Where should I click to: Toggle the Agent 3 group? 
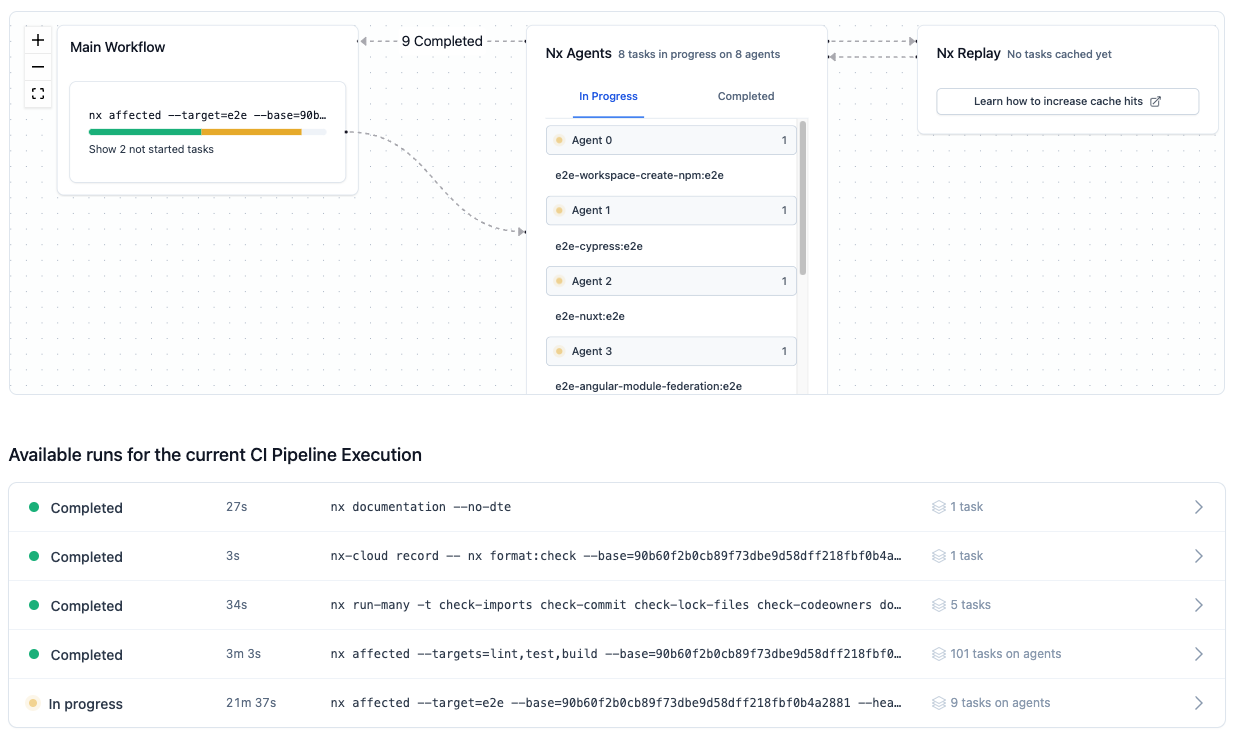pyautogui.click(x=671, y=351)
